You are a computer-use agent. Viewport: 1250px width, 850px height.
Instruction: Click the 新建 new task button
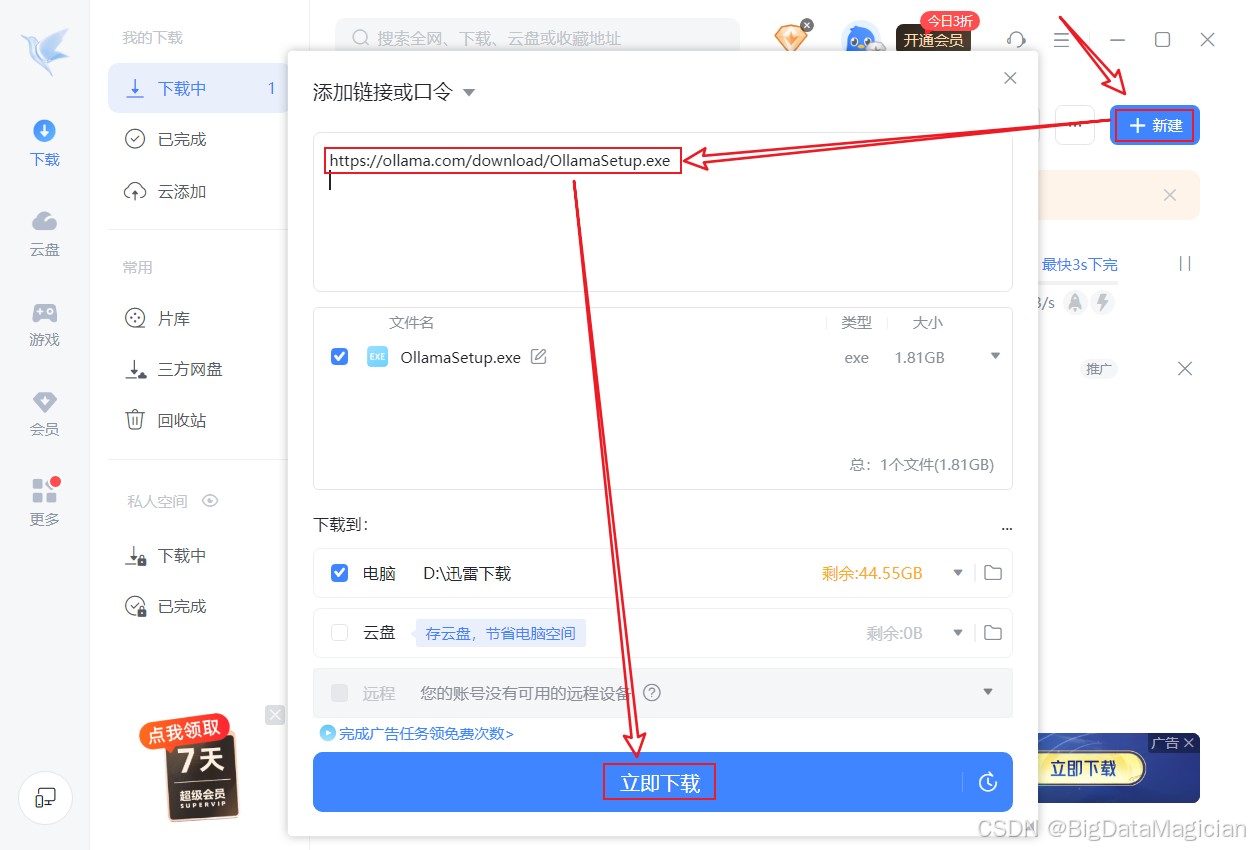pyautogui.click(x=1155, y=125)
